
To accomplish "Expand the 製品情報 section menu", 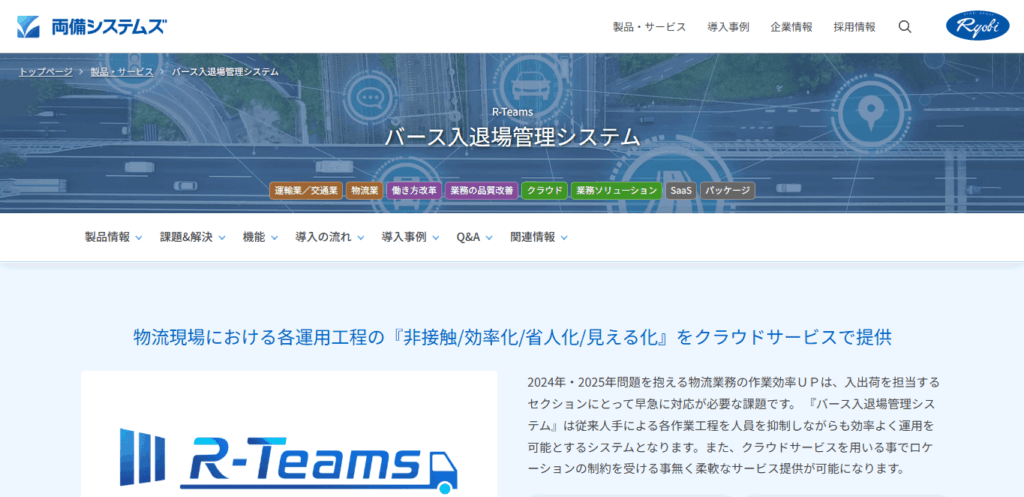I will pyautogui.click(x=114, y=237).
